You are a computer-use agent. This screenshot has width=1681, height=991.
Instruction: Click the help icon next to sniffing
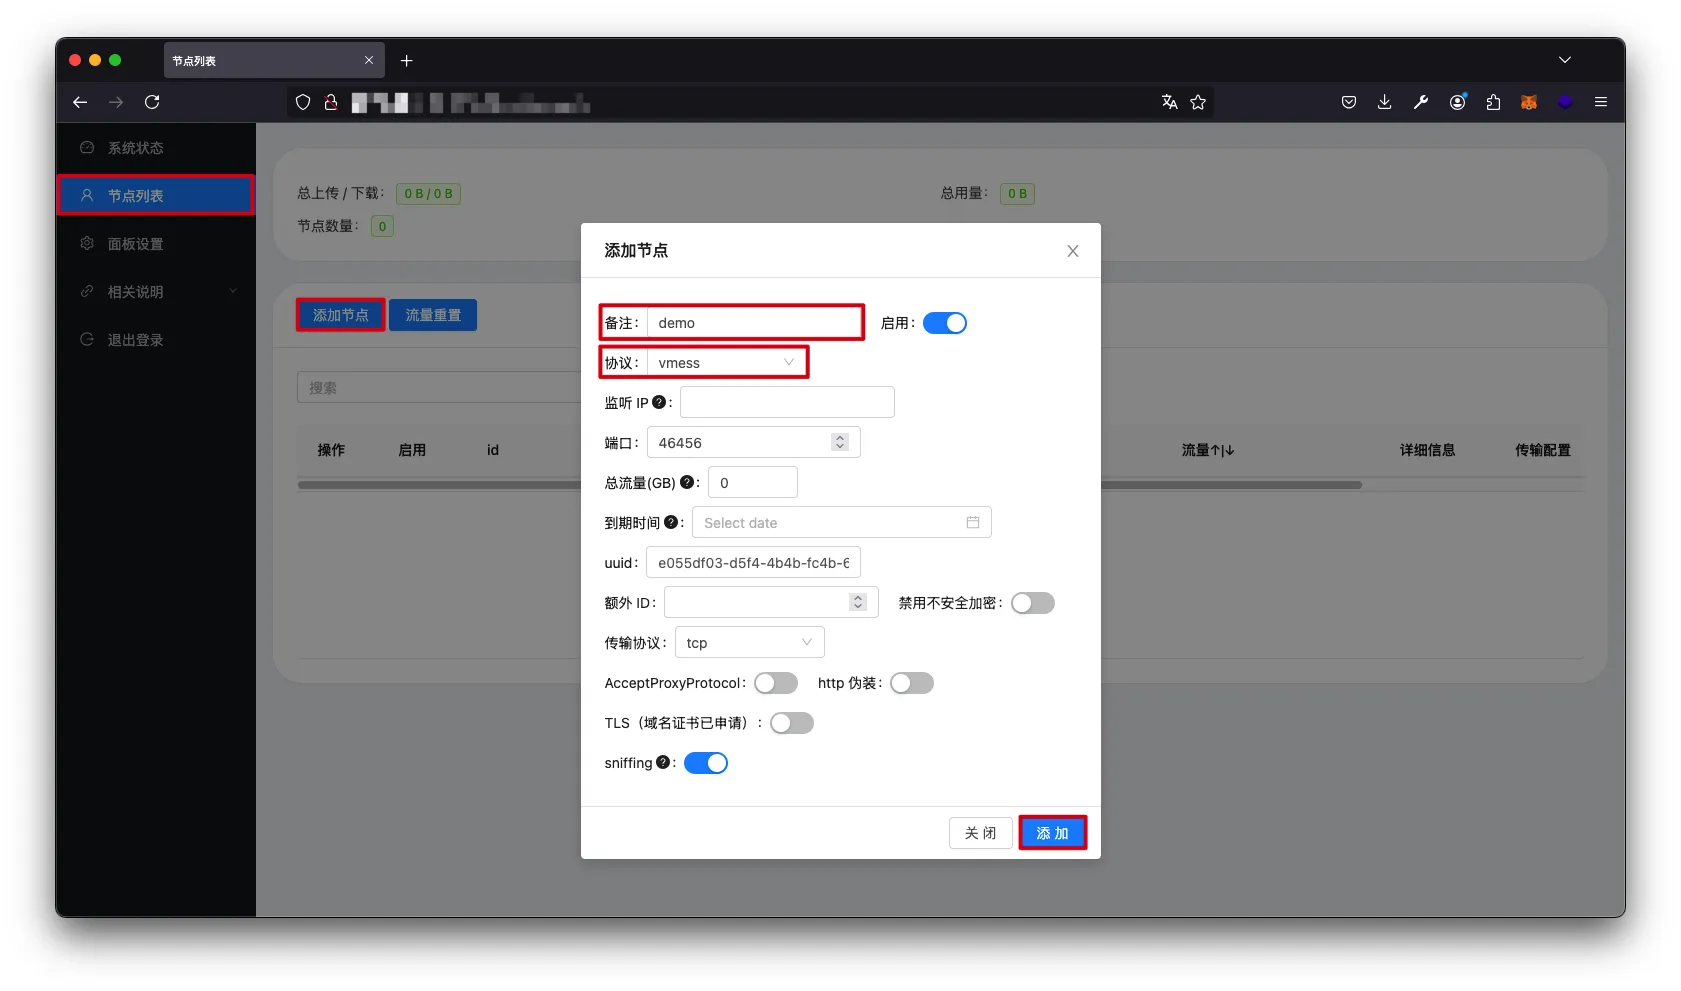tap(663, 763)
